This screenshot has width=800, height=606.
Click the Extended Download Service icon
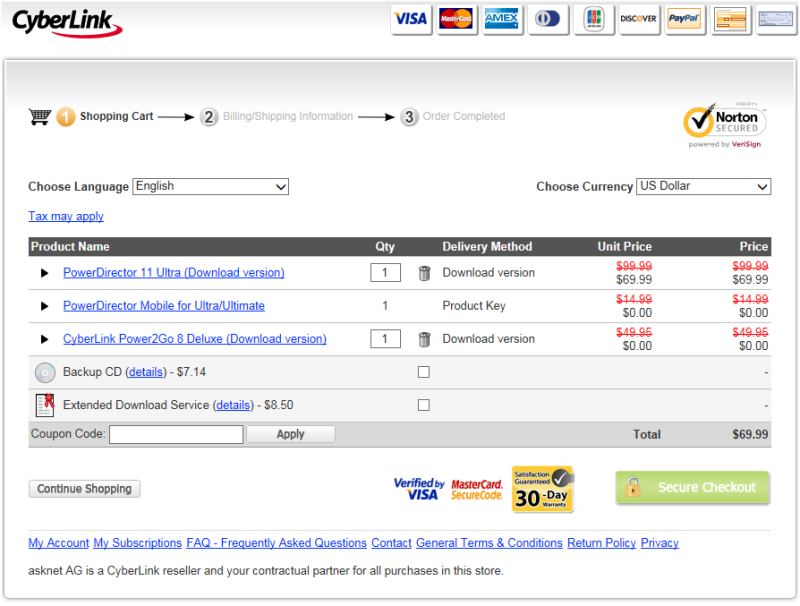(45, 406)
